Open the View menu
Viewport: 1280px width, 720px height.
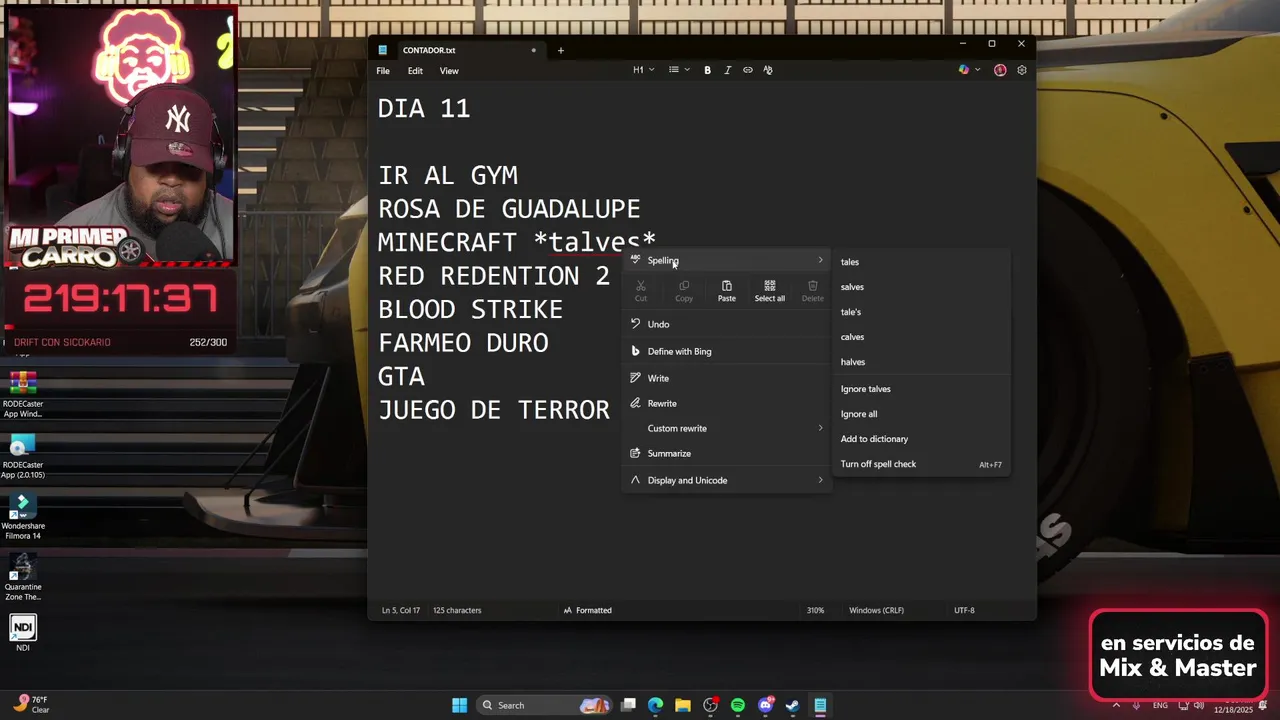coord(449,71)
